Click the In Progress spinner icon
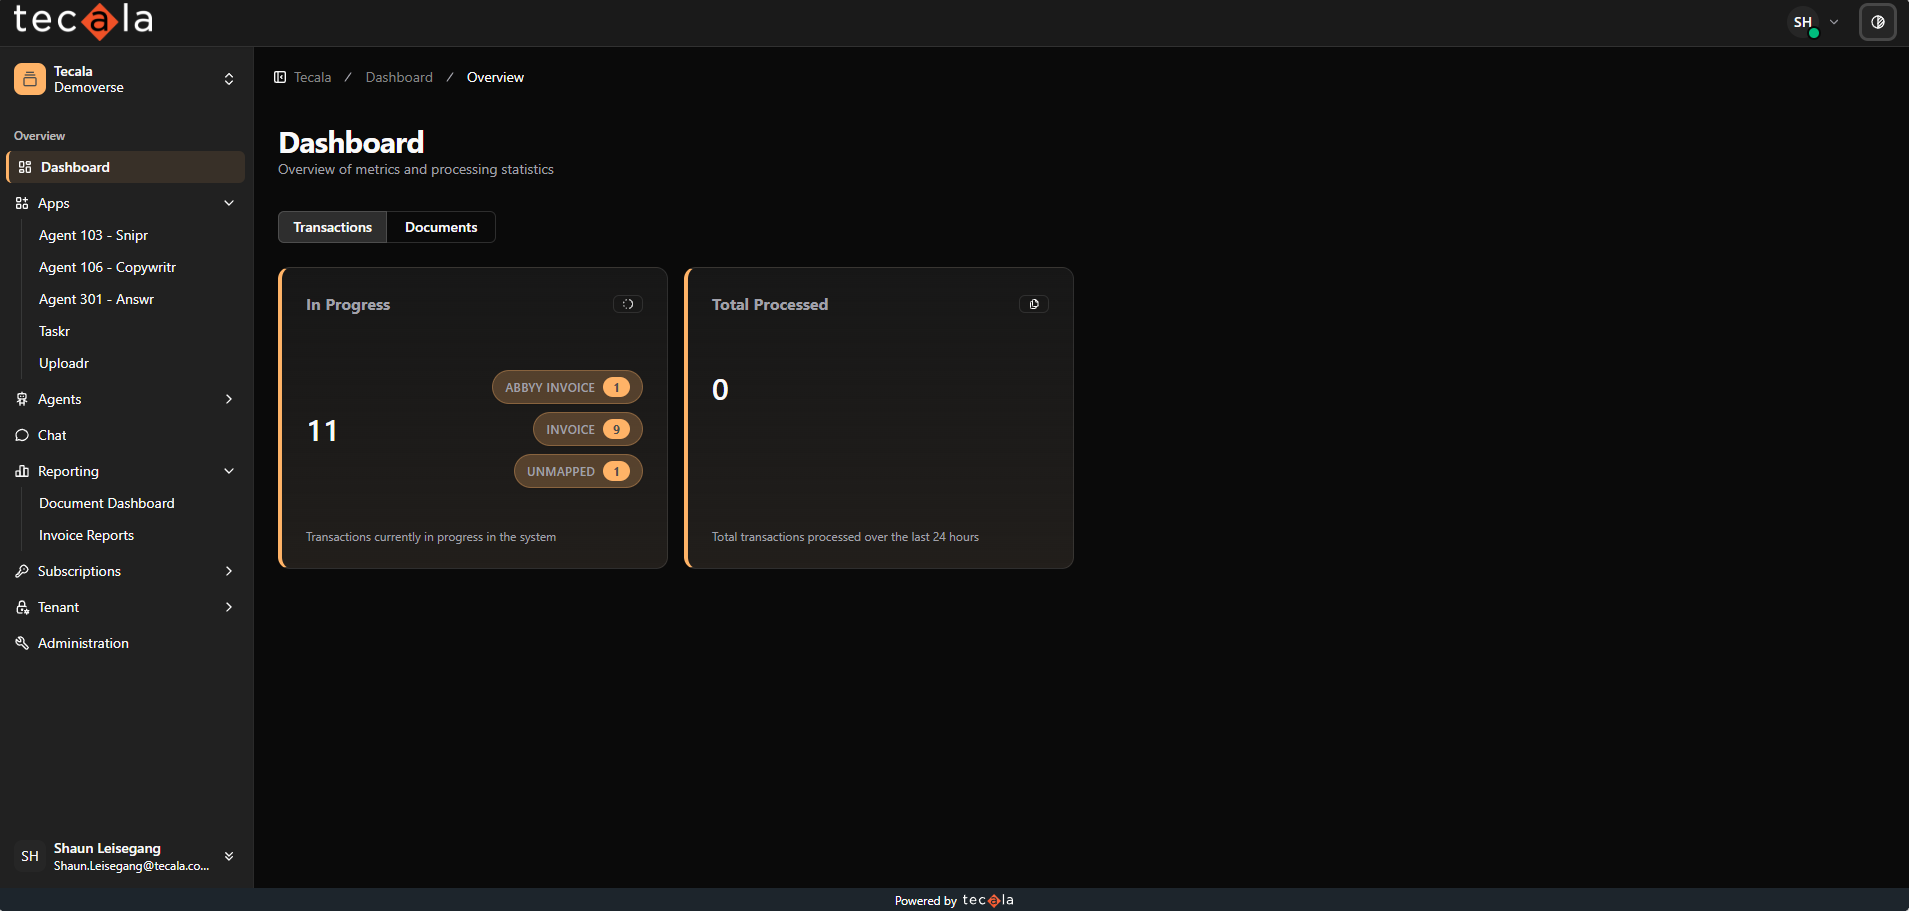 [628, 304]
